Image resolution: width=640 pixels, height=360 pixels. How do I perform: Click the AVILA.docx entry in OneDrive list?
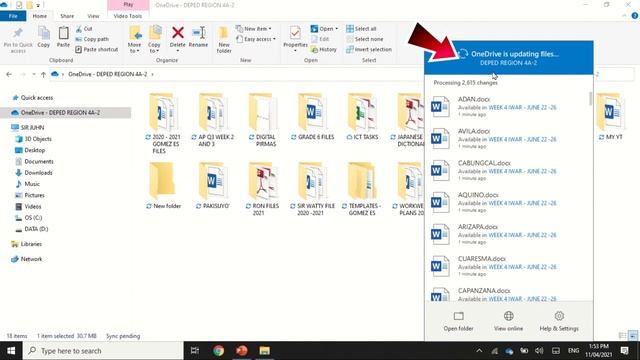tap(508, 139)
